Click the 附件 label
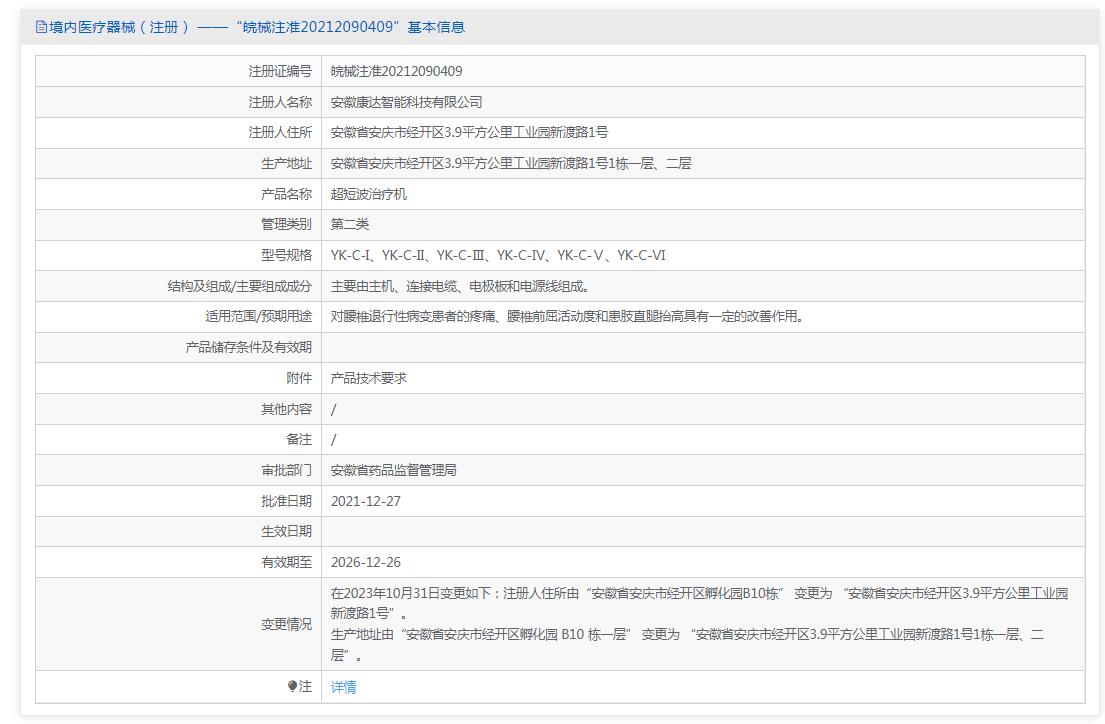 [x=299, y=378]
